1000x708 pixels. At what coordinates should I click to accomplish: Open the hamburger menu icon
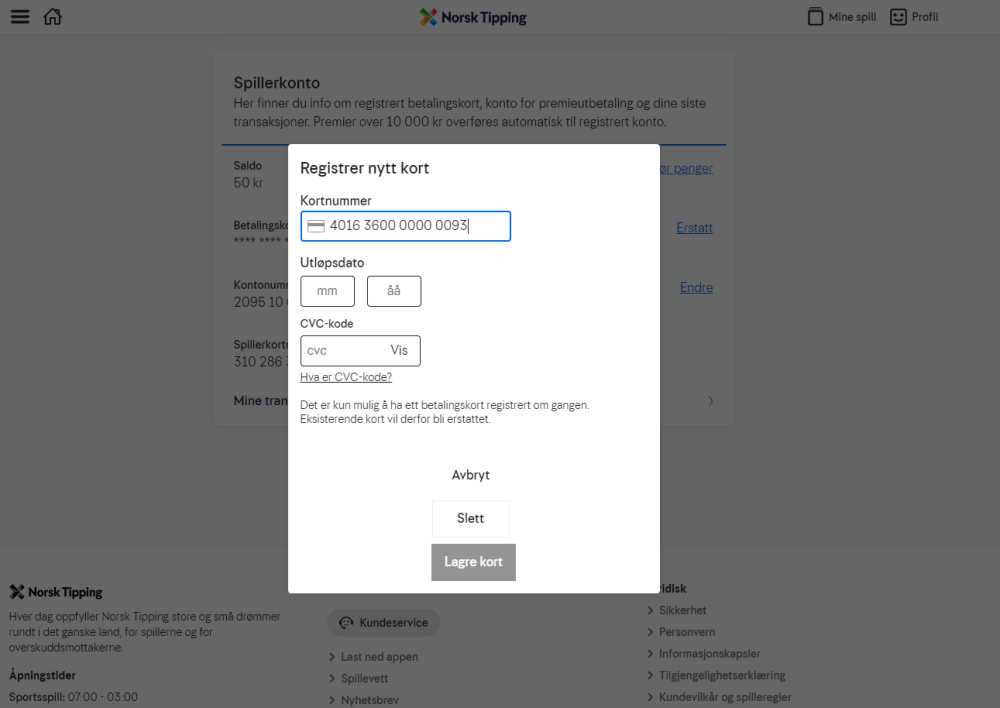point(20,17)
